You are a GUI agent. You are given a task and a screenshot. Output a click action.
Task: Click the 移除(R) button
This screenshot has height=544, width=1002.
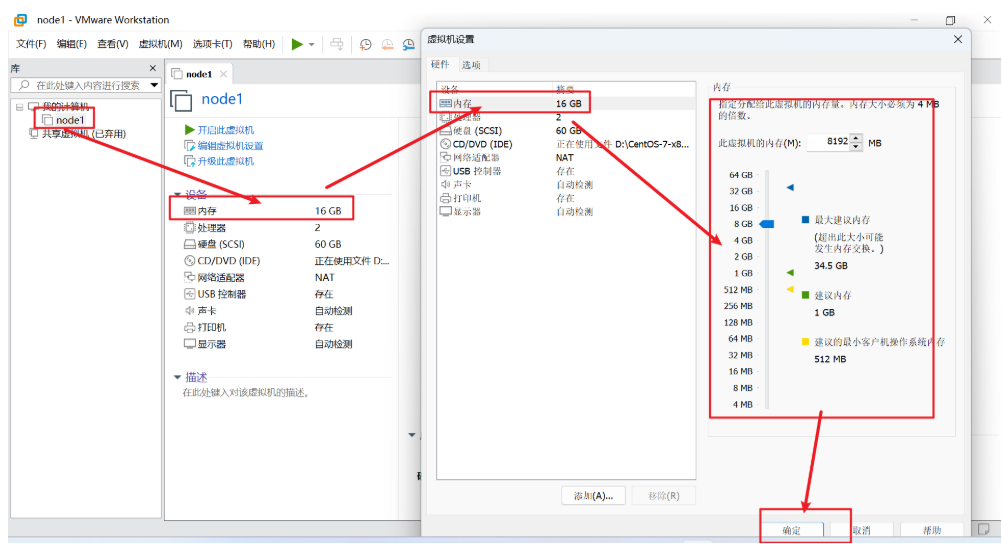[x=663, y=495]
